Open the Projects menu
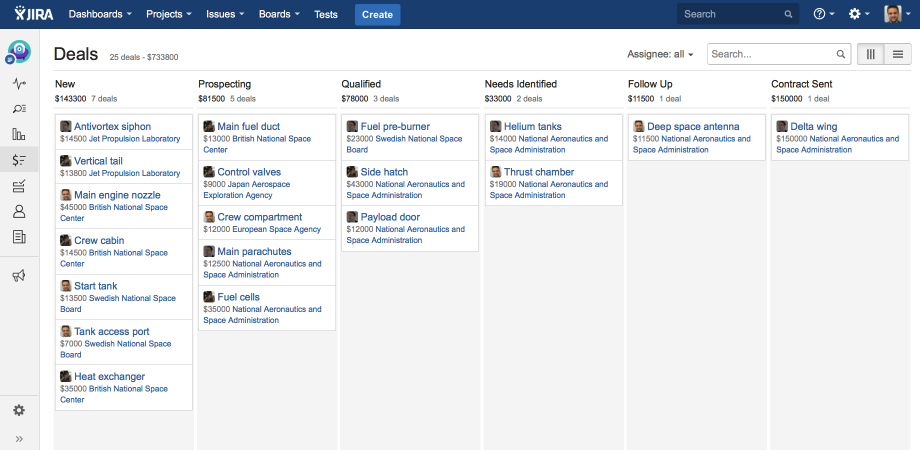Viewport: 920px width, 450px height. click(169, 14)
